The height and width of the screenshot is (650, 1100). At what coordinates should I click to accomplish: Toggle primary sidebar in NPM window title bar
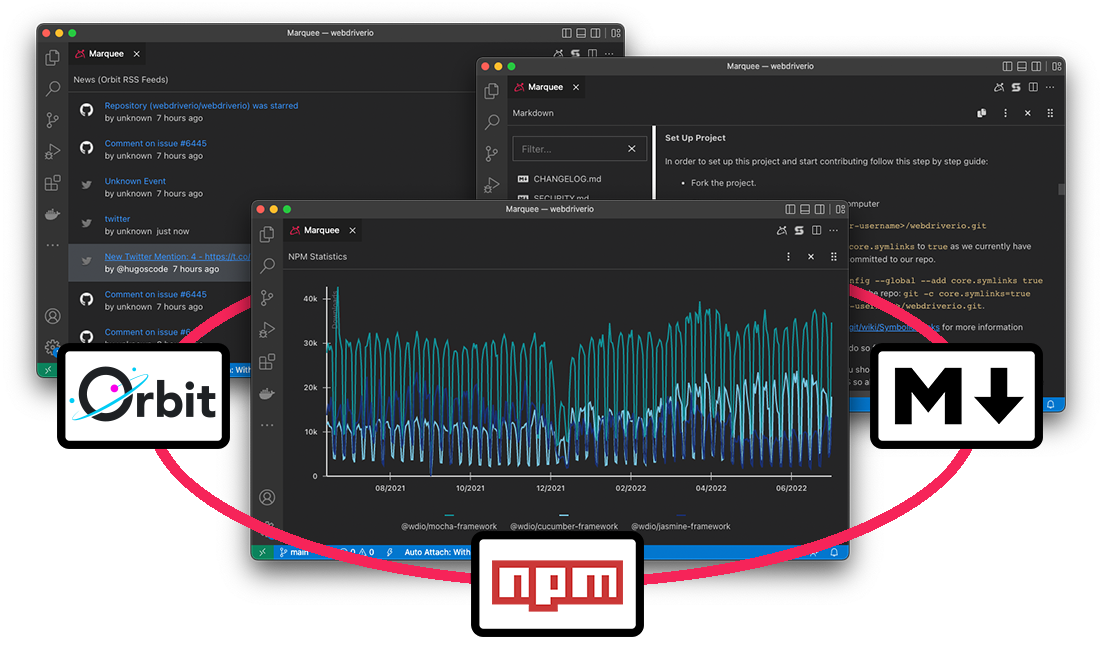click(791, 209)
